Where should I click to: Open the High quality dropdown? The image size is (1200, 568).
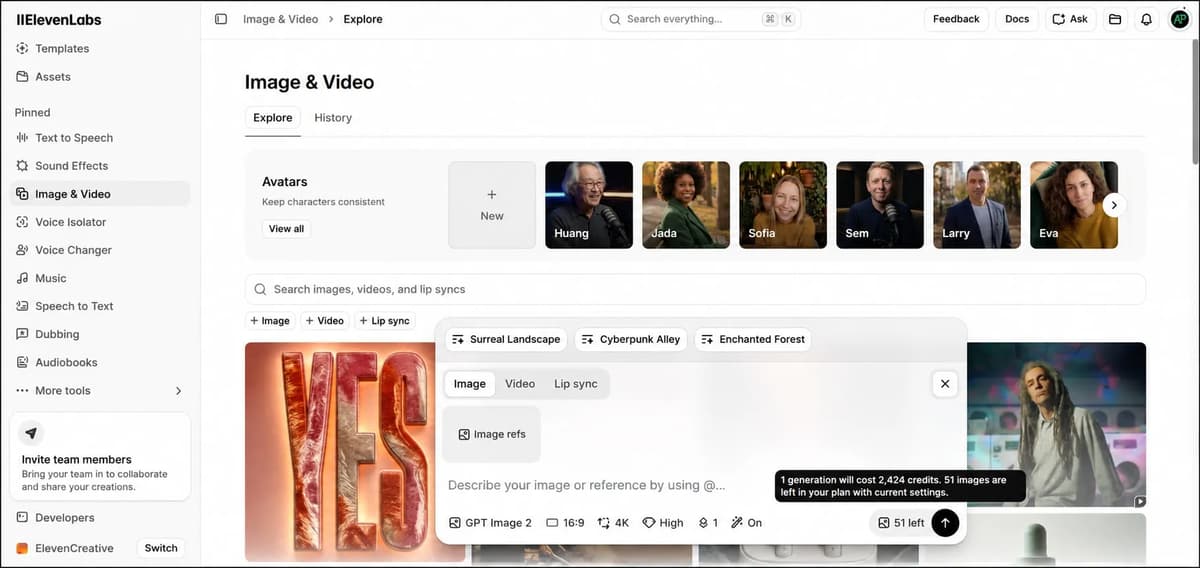[662, 523]
